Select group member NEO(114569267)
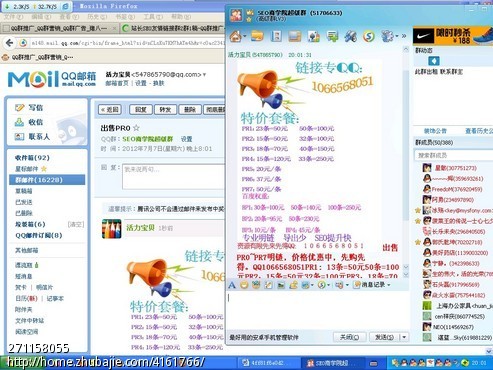The width and height of the screenshot is (493, 370). (453, 327)
